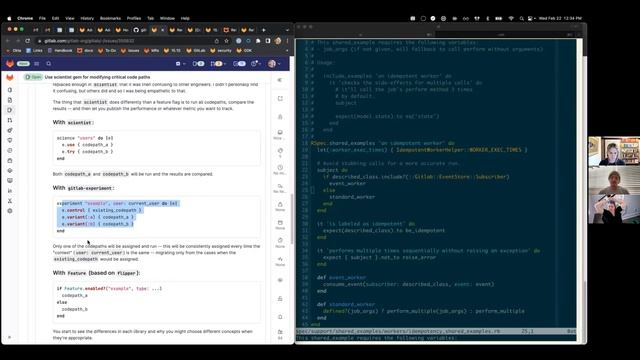Viewport: 640px width, 360px height.
Task: Open the CI/CD rocket icon in sidebar
Action: coord(10,130)
